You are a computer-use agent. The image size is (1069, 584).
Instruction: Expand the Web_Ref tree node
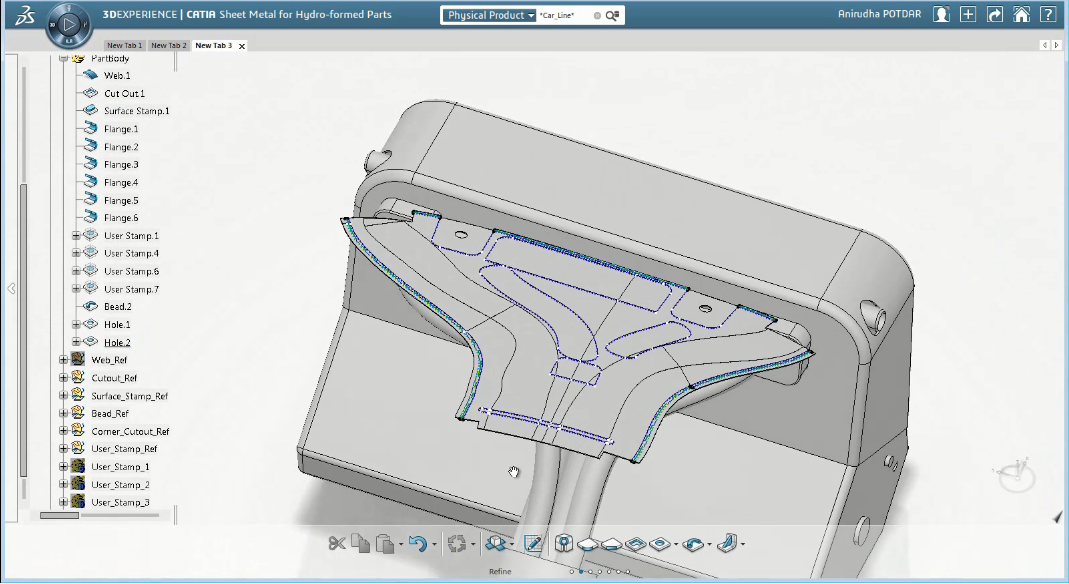pyautogui.click(x=63, y=359)
